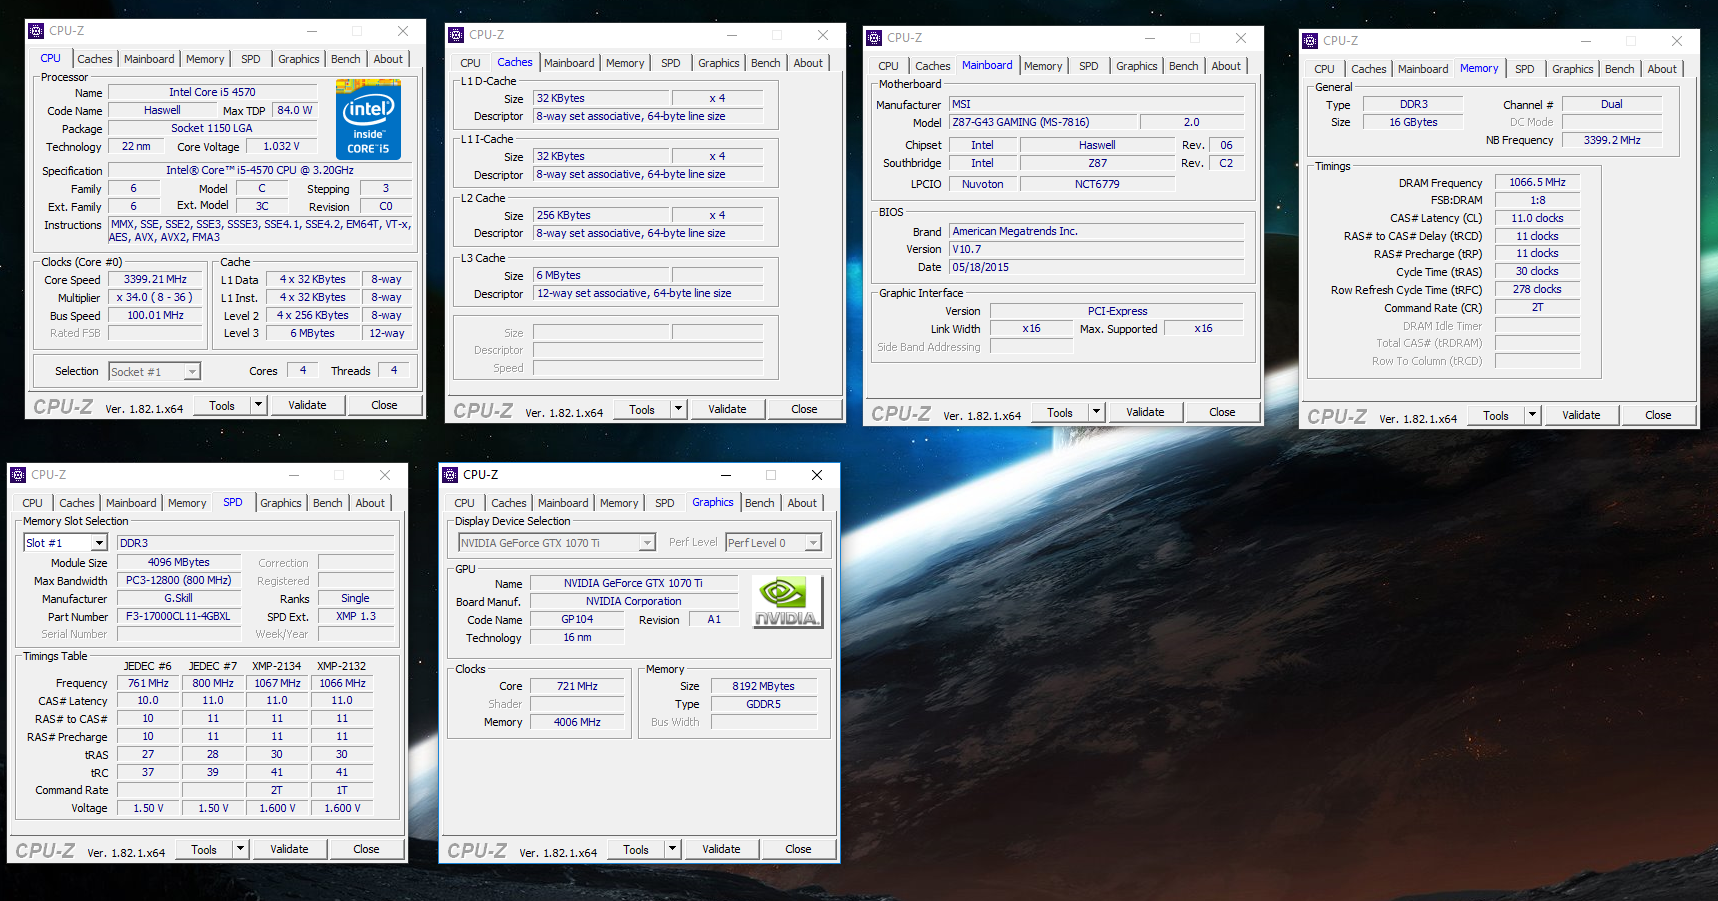The image size is (1718, 901).
Task: Click the Tools button in the Graphics-tab window
Action: click(636, 849)
